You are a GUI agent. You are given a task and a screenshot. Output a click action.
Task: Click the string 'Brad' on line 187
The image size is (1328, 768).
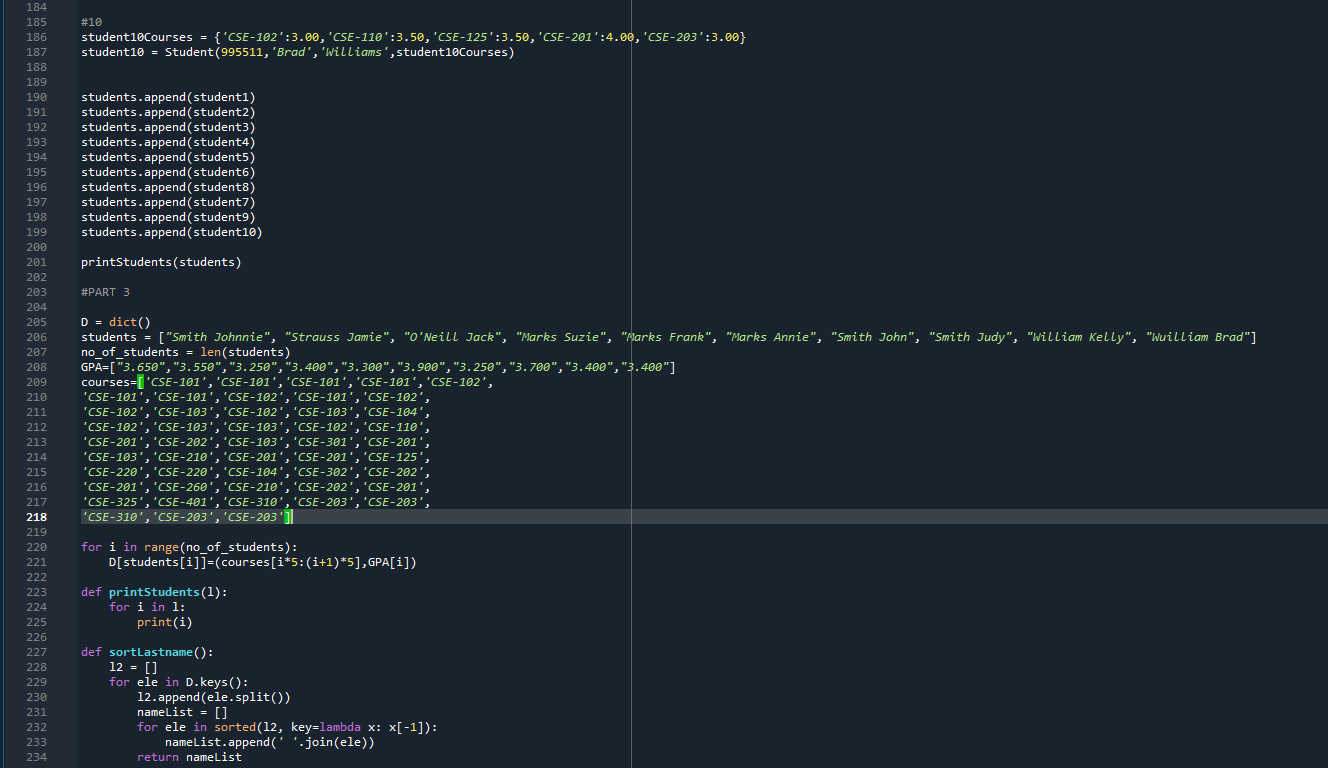(292, 51)
